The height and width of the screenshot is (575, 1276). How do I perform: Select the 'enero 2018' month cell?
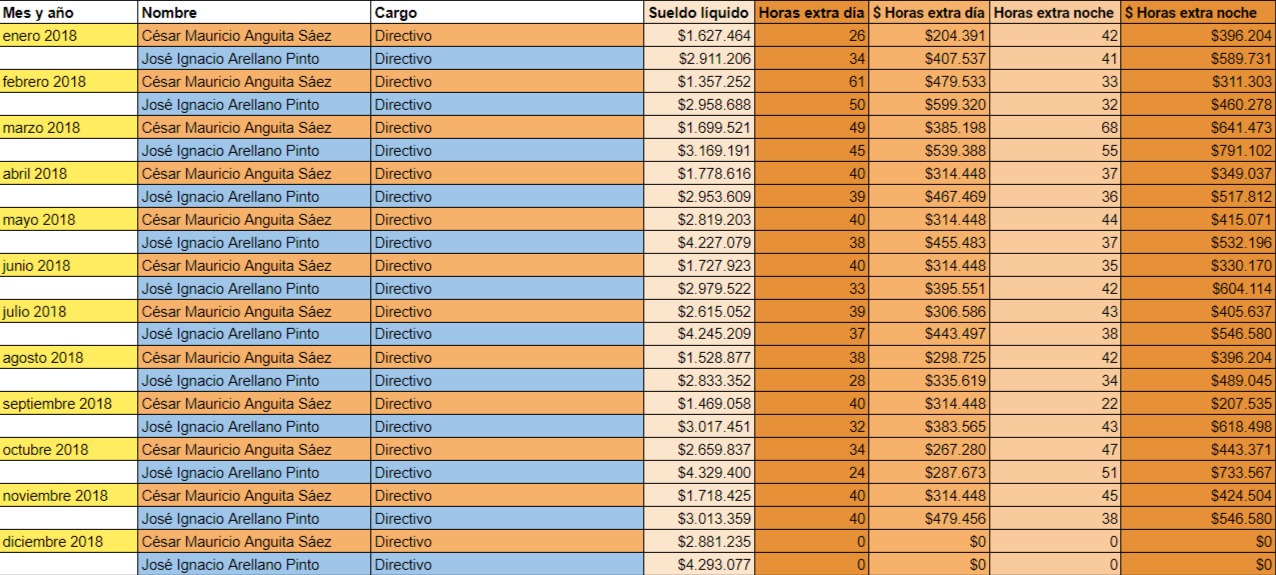69,36
